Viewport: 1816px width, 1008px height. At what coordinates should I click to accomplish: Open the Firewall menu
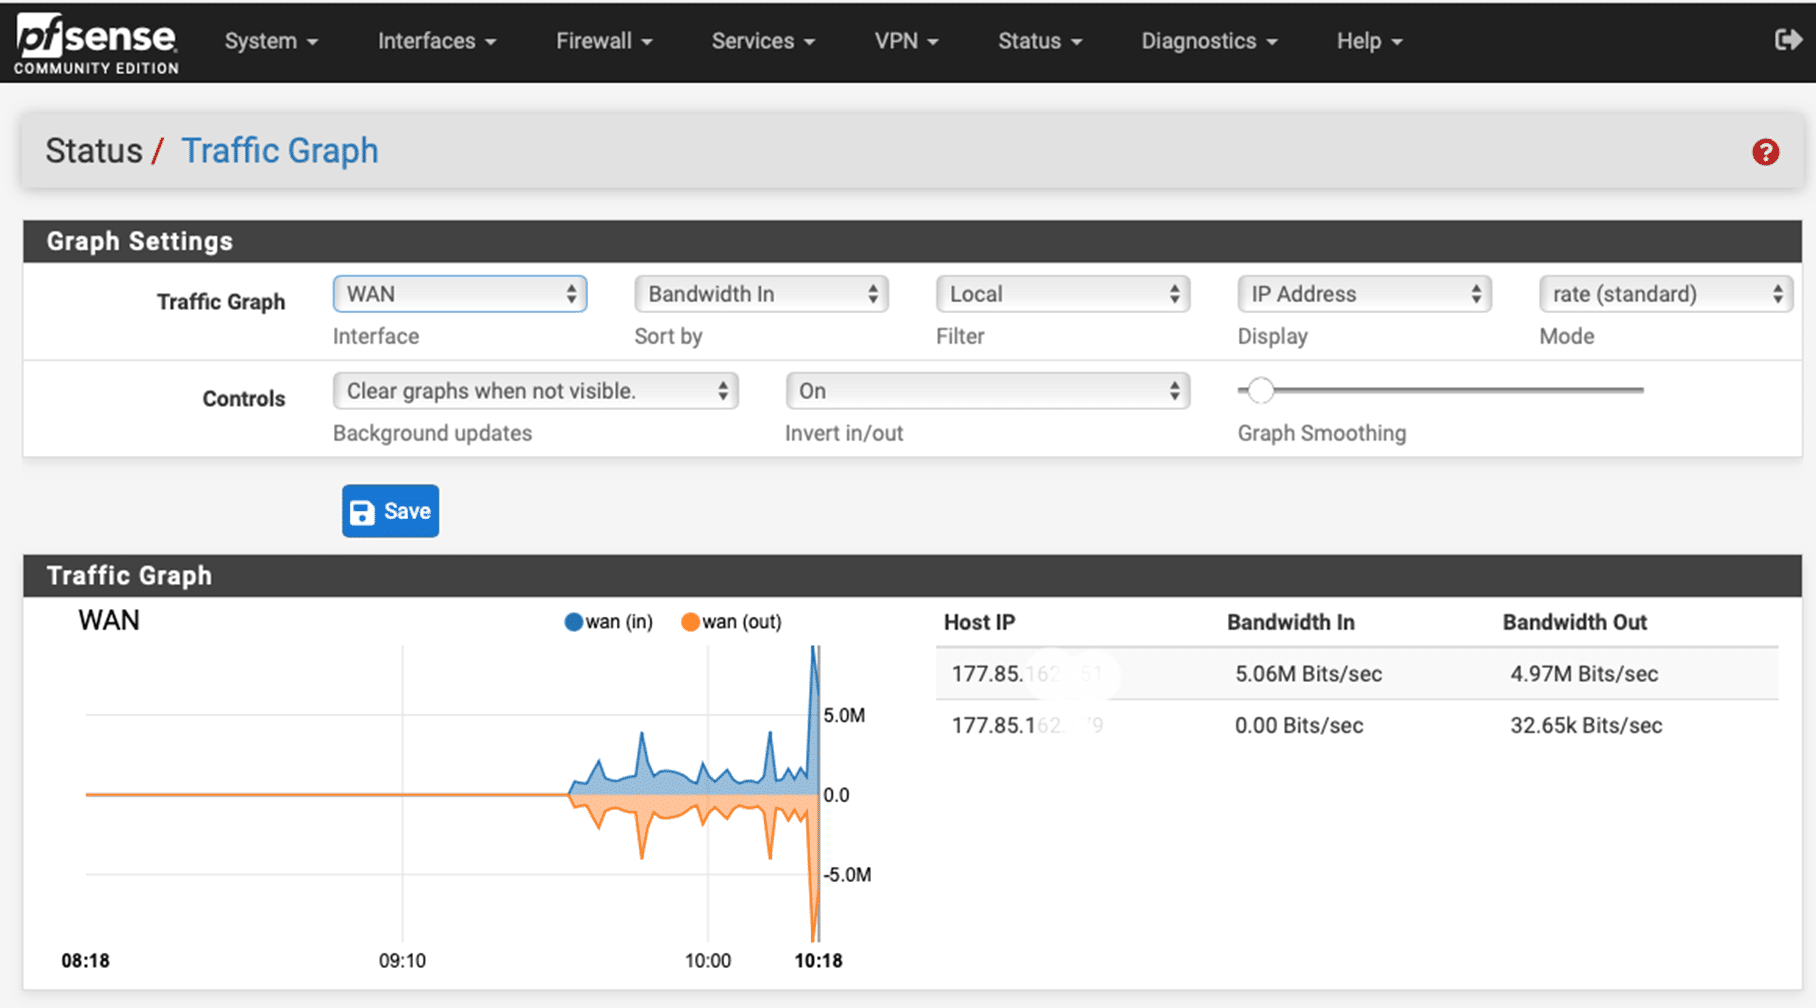pos(604,41)
